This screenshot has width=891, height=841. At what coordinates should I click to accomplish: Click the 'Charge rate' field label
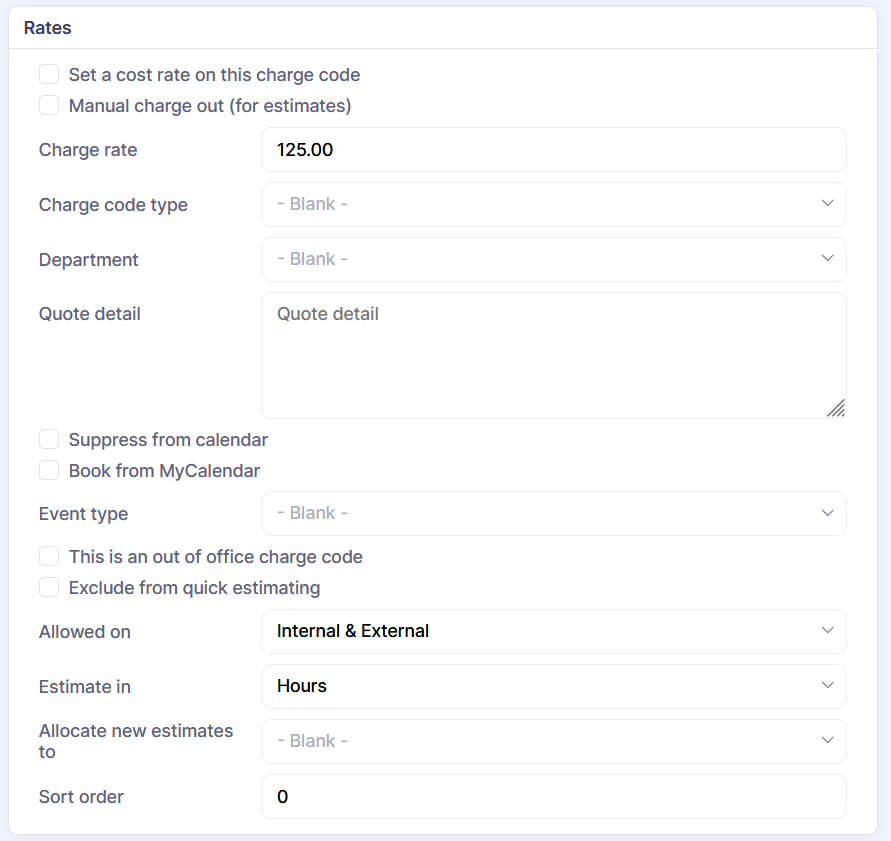pos(88,150)
